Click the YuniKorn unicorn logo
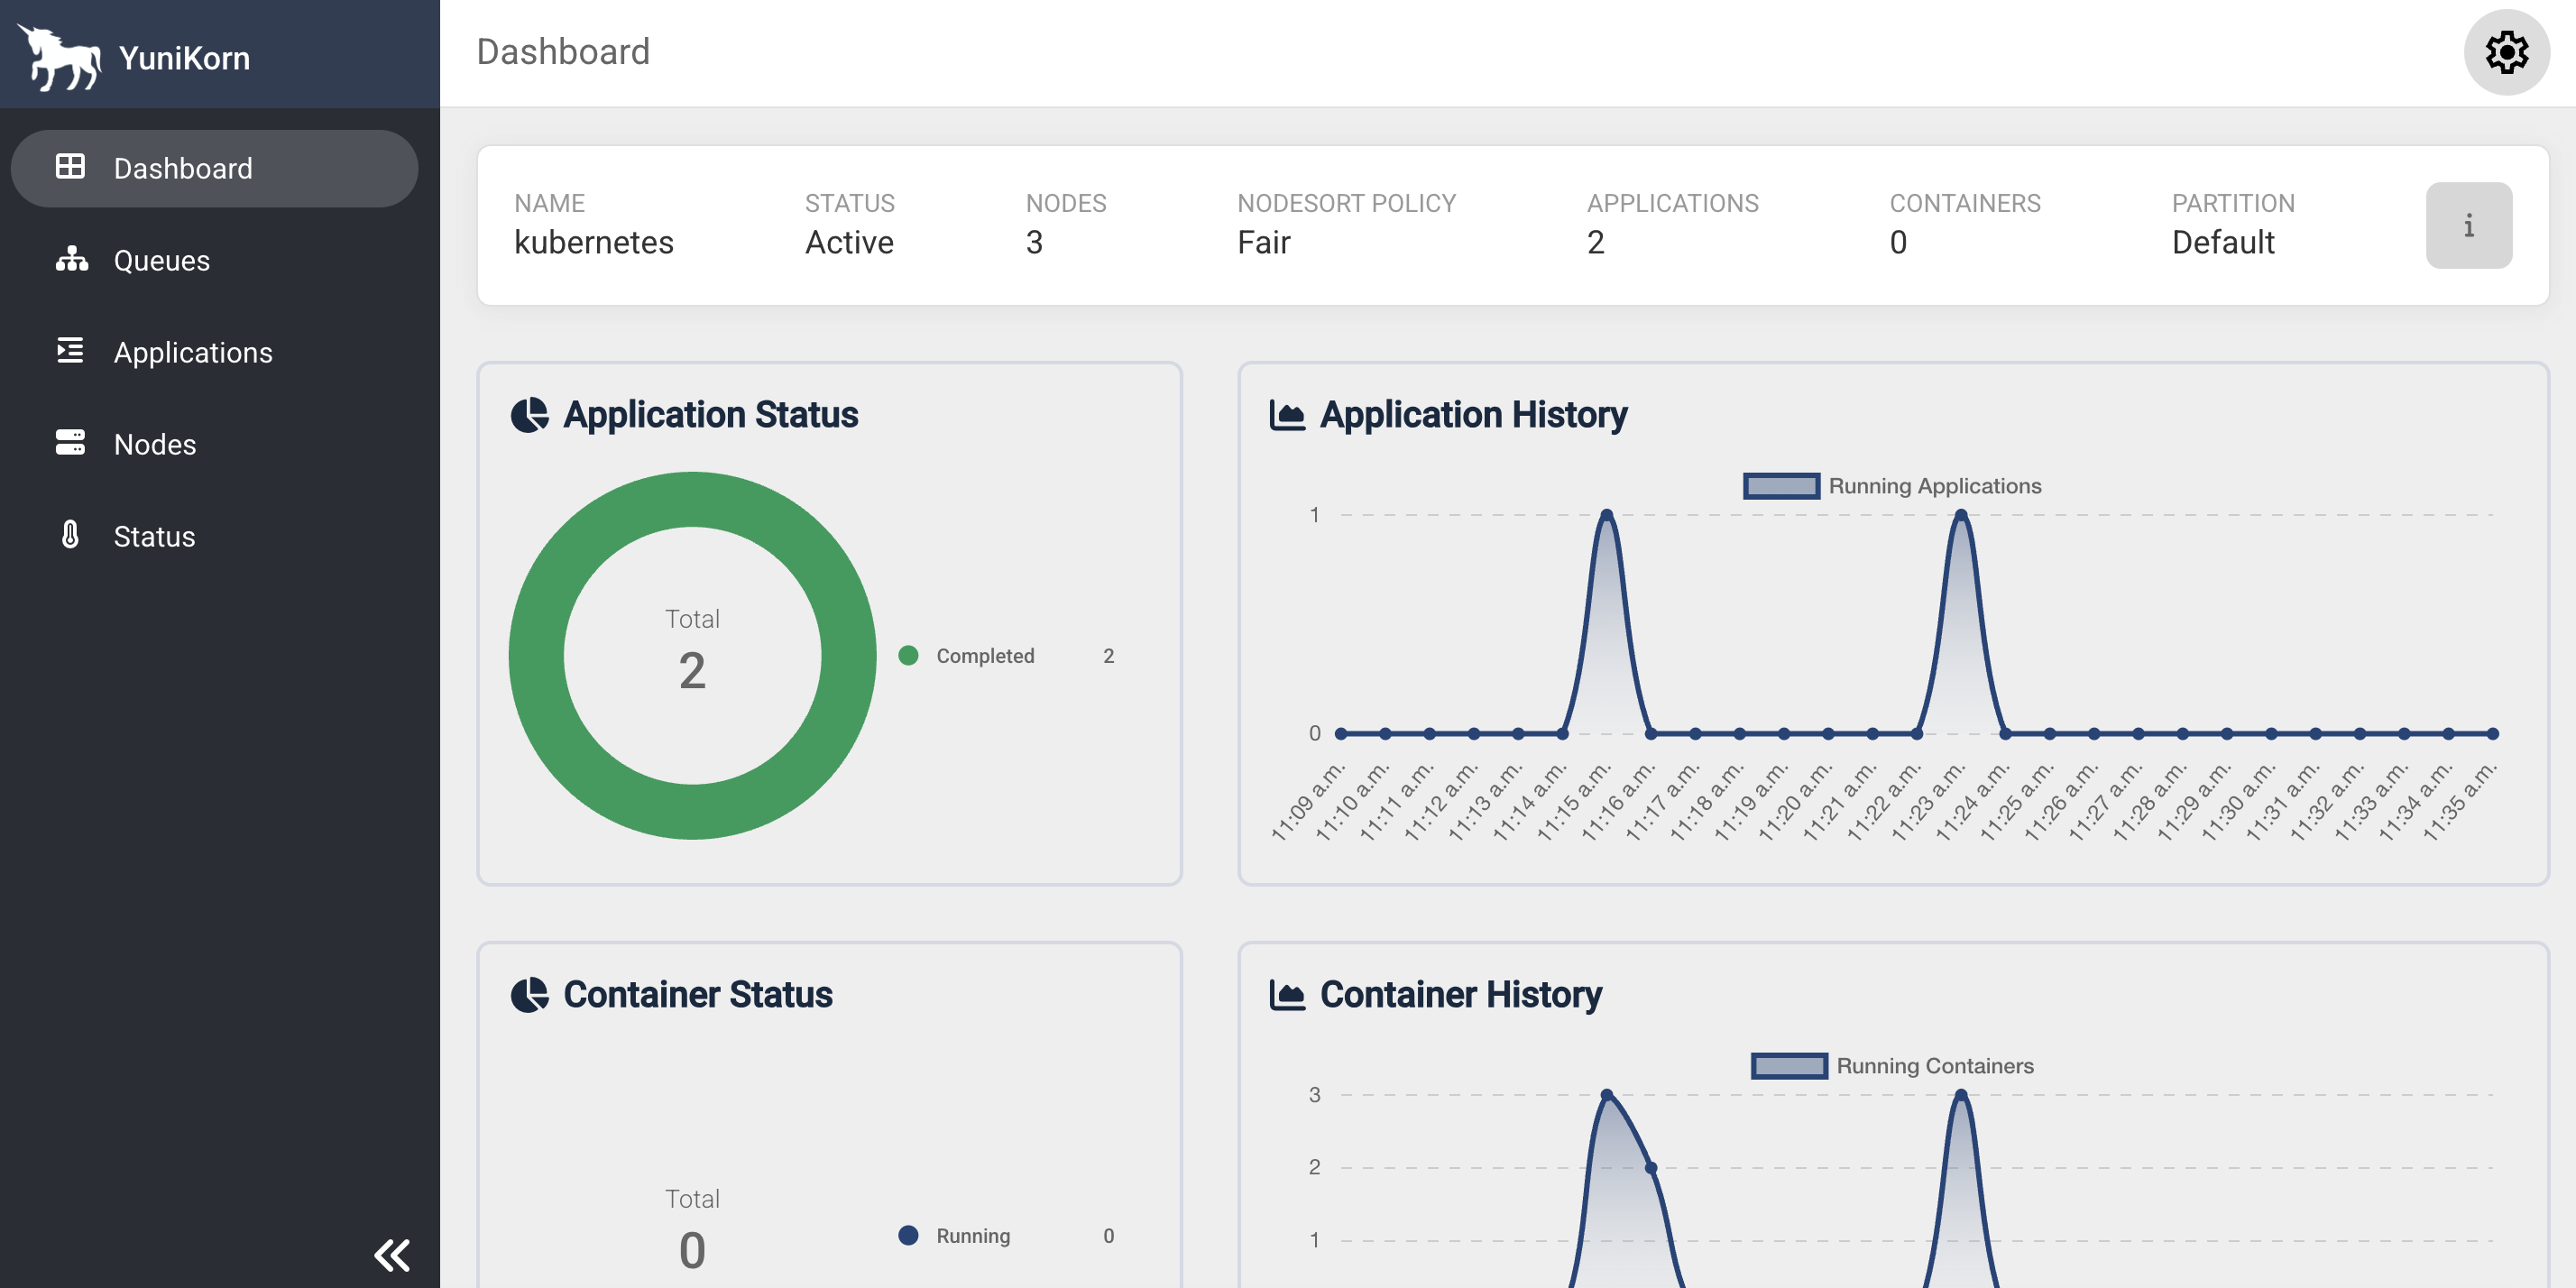2576x1288 pixels. [x=59, y=57]
